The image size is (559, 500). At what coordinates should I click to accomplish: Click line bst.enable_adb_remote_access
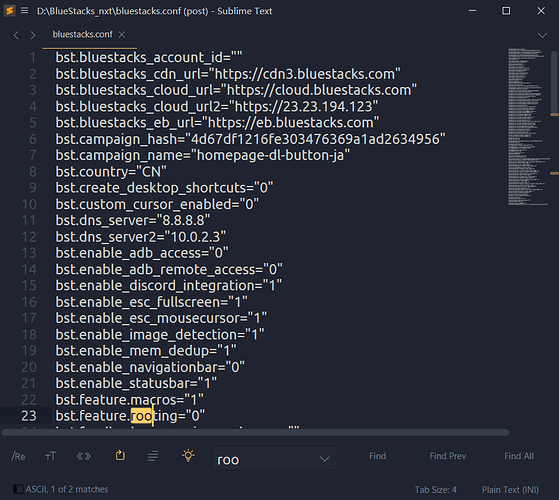click(x=169, y=269)
